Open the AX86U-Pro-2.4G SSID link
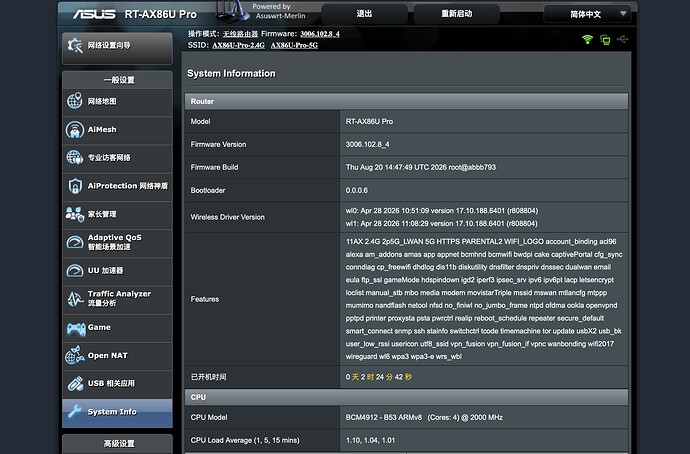The height and width of the screenshot is (454, 690). click(239, 45)
